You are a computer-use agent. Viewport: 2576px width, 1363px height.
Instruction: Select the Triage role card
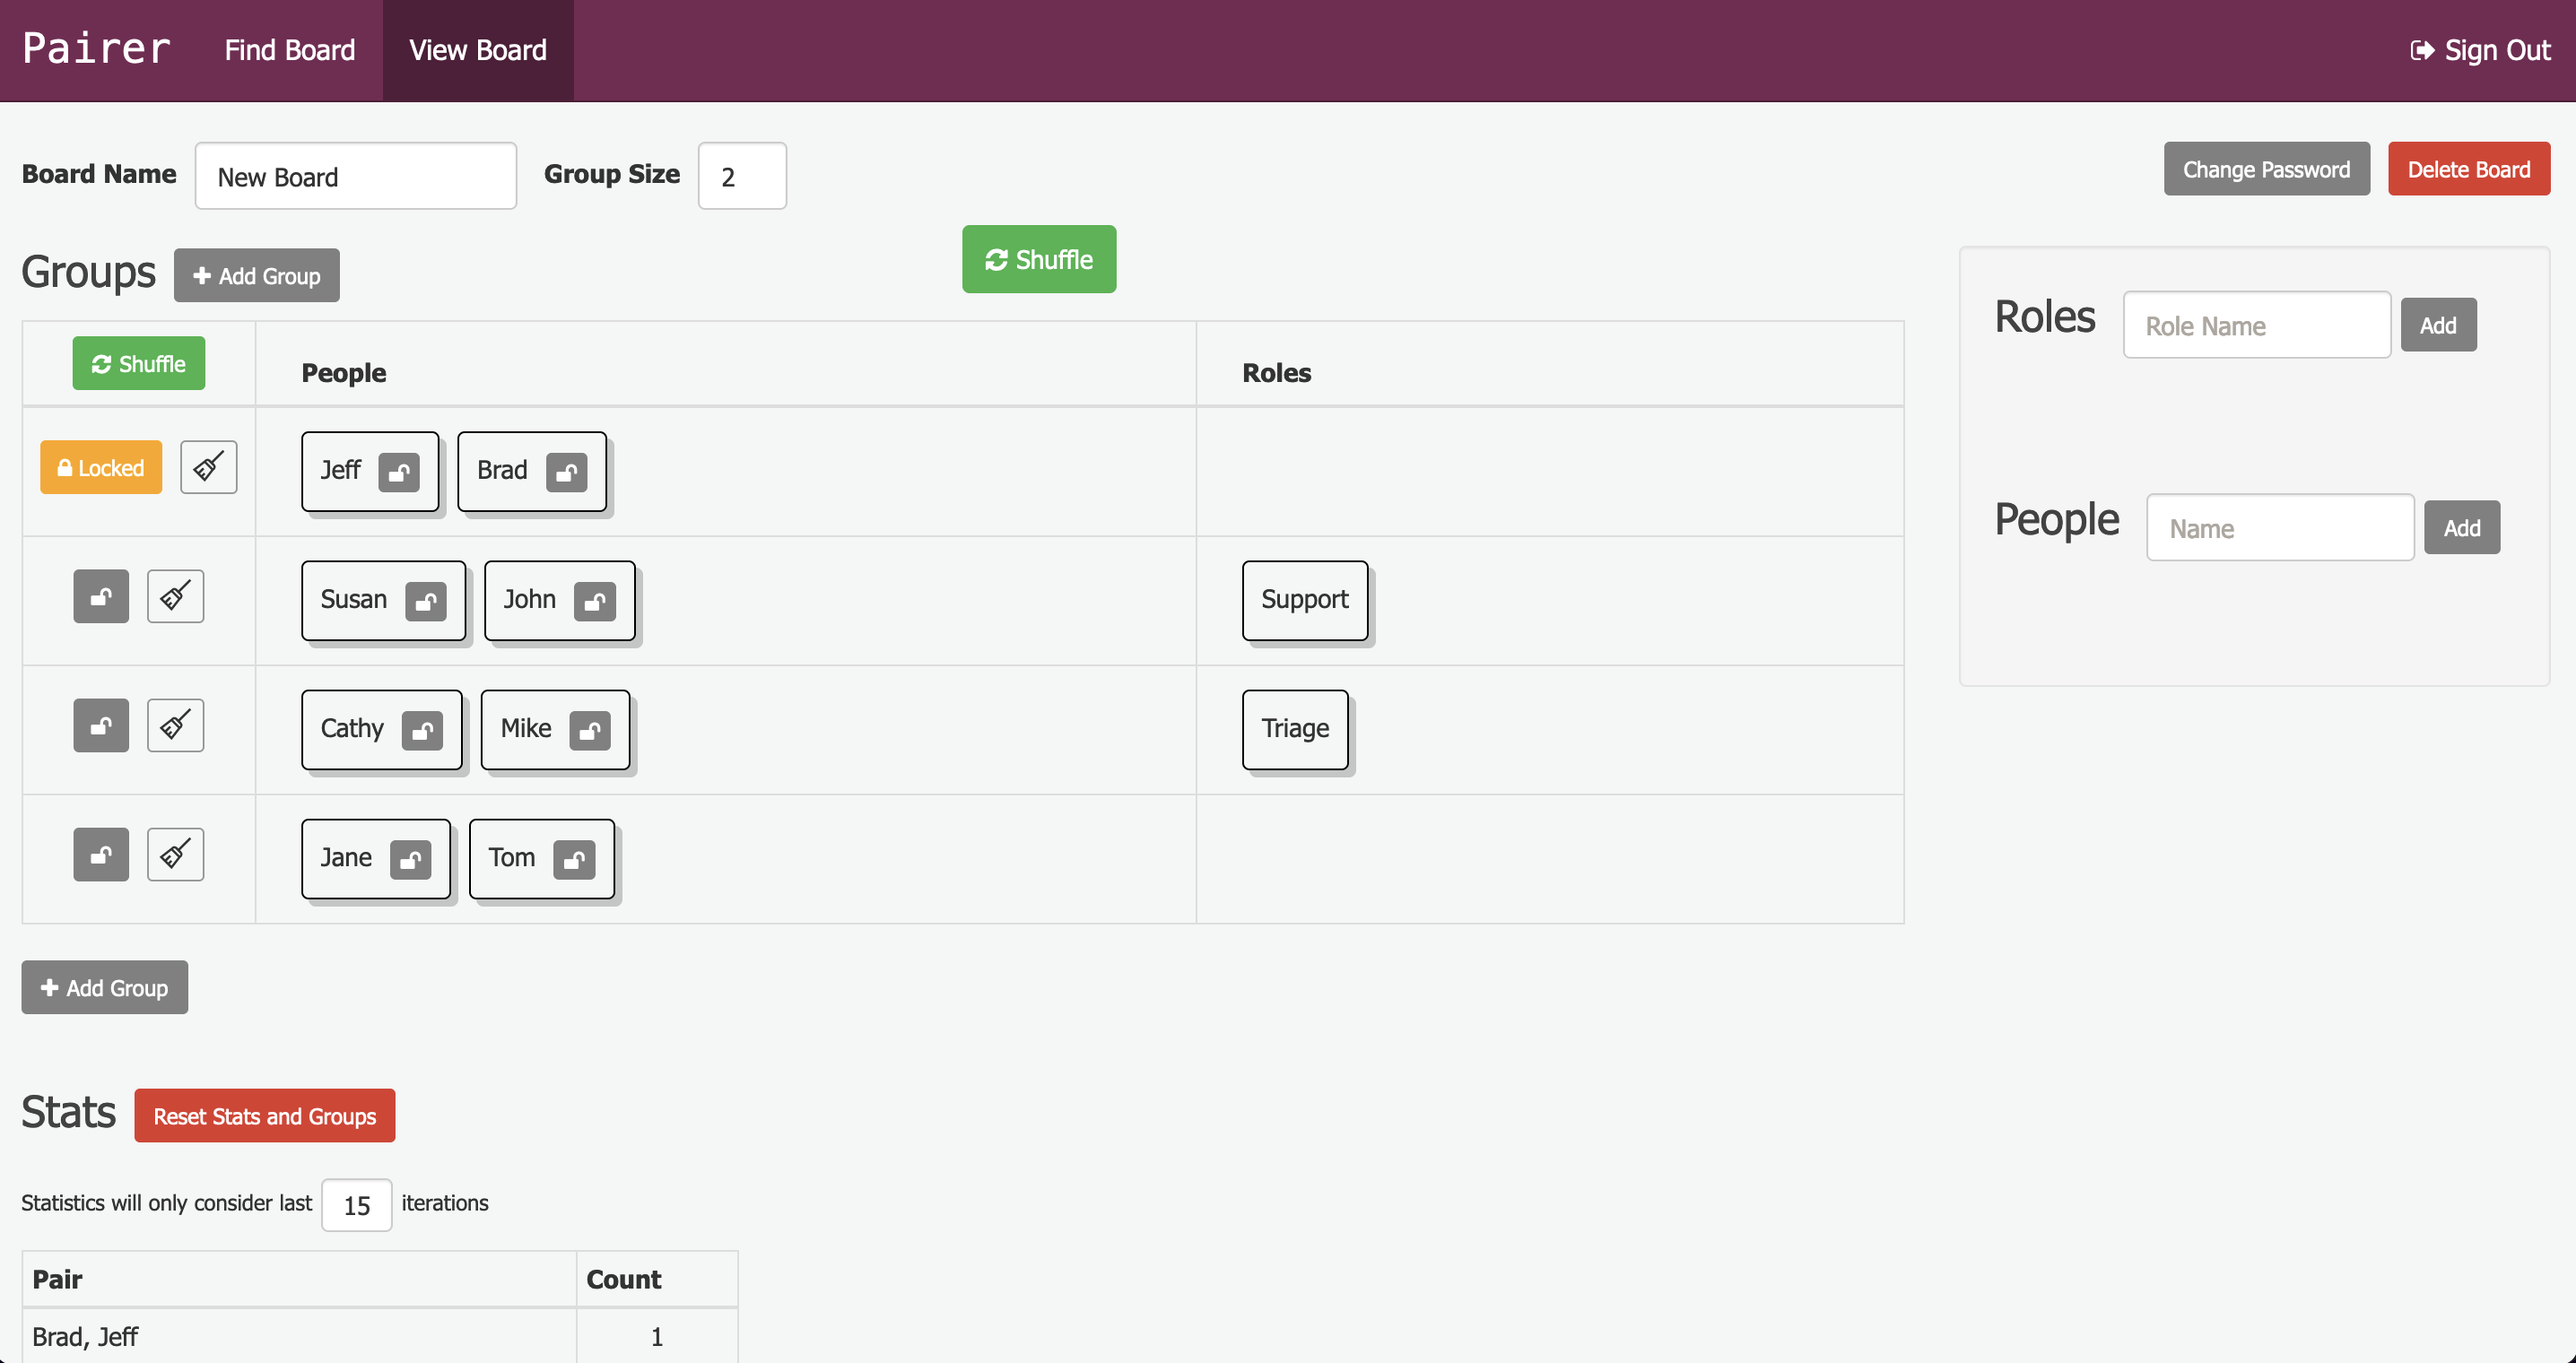point(1295,729)
